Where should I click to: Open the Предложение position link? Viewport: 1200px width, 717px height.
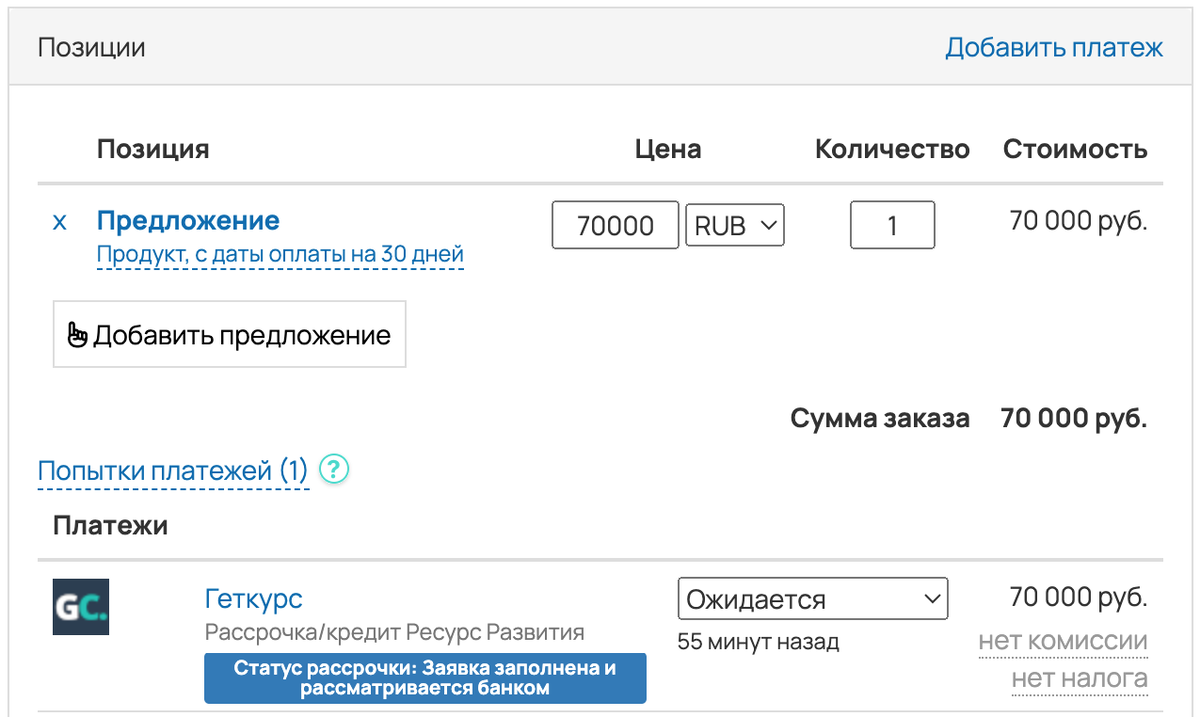coord(188,220)
